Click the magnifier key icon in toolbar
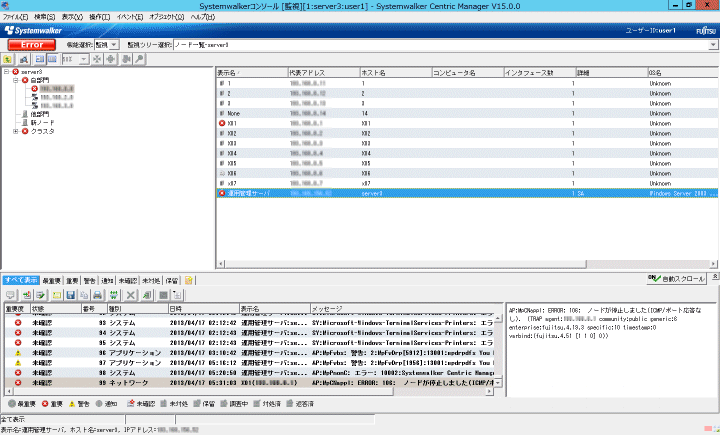 [139, 59]
